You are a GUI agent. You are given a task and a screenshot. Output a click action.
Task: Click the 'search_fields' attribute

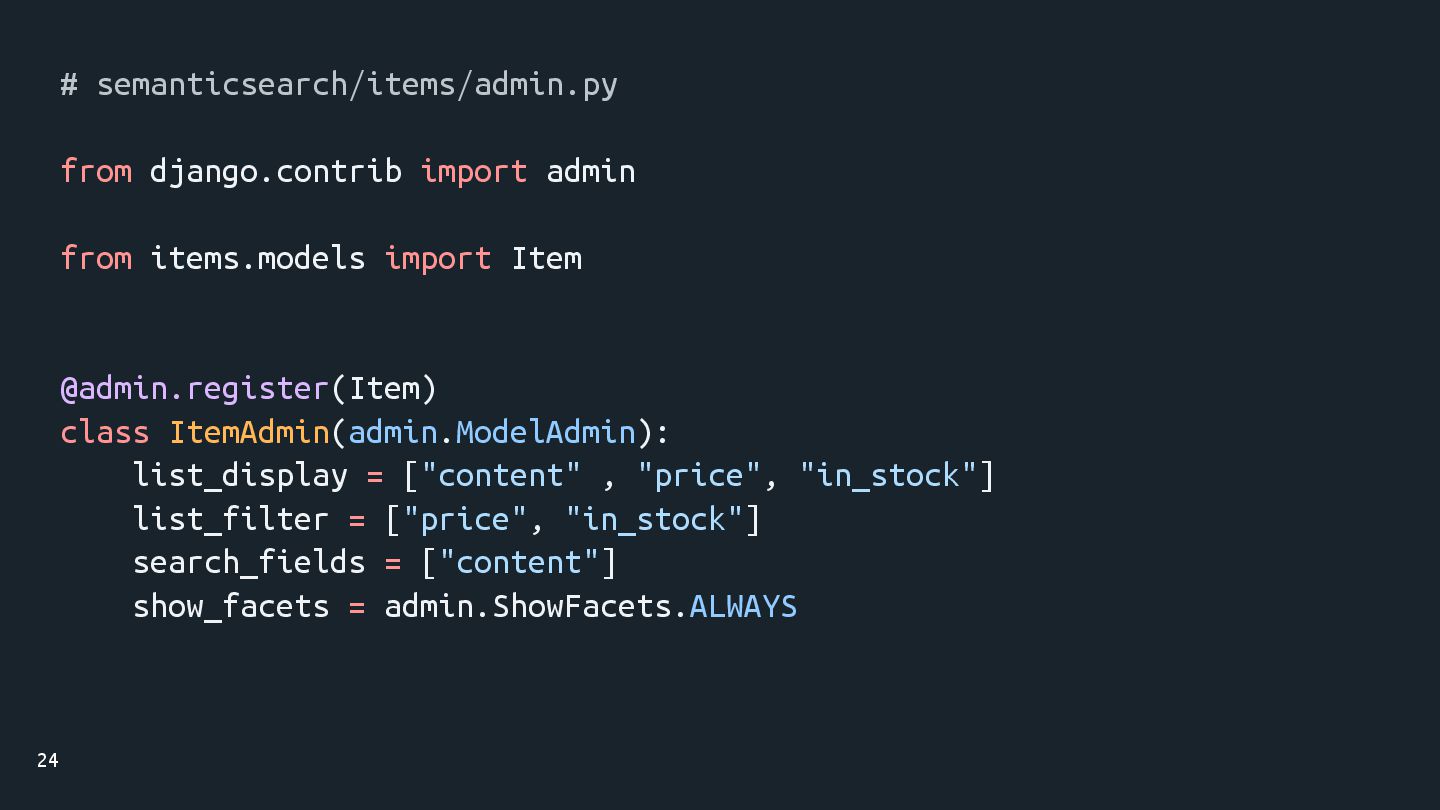tap(249, 562)
